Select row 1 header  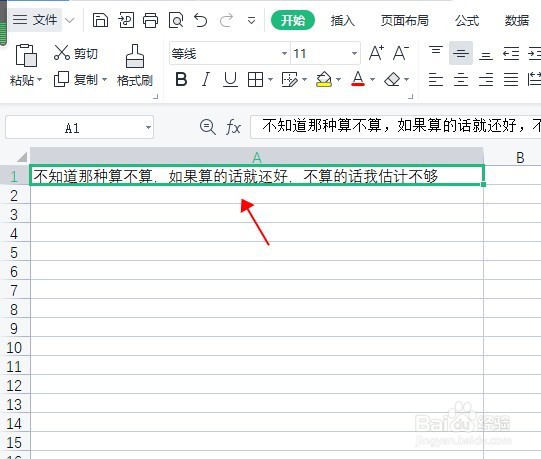click(14, 176)
